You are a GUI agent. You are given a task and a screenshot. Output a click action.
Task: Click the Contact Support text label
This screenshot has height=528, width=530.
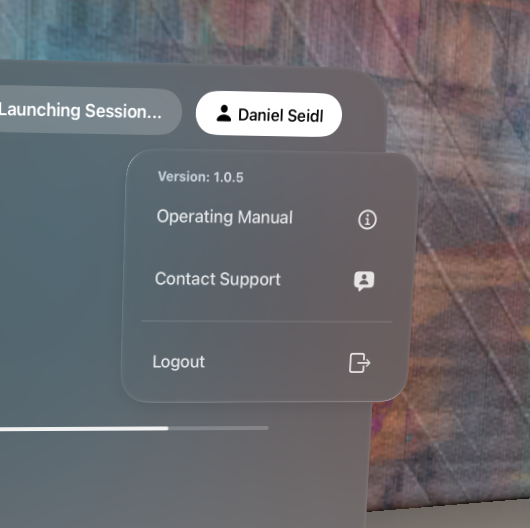click(218, 280)
